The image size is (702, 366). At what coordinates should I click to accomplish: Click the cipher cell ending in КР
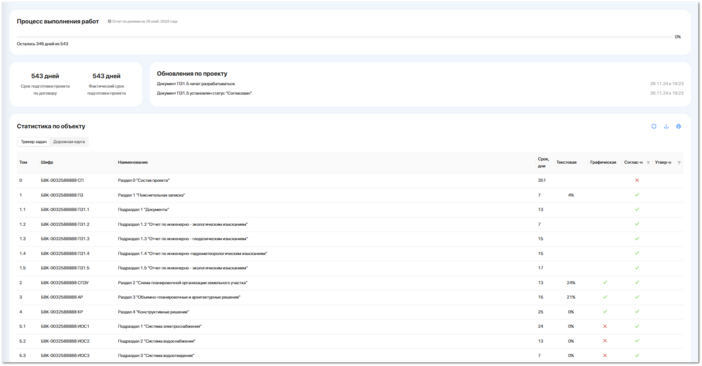point(62,312)
